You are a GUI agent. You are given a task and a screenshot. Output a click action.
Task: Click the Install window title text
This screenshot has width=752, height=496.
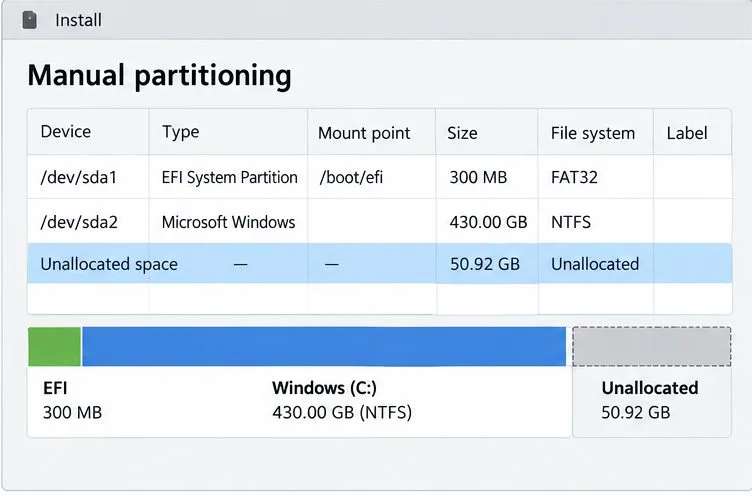(x=78, y=20)
